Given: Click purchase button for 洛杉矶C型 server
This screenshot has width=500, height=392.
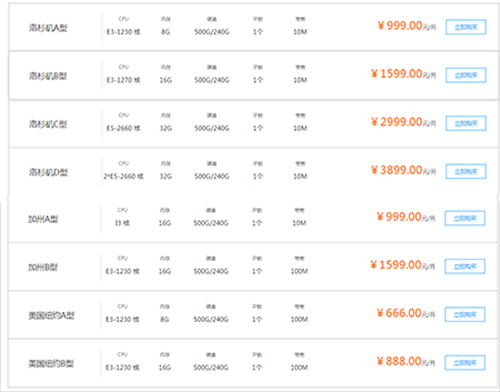Looking at the screenshot, I should (x=466, y=123).
